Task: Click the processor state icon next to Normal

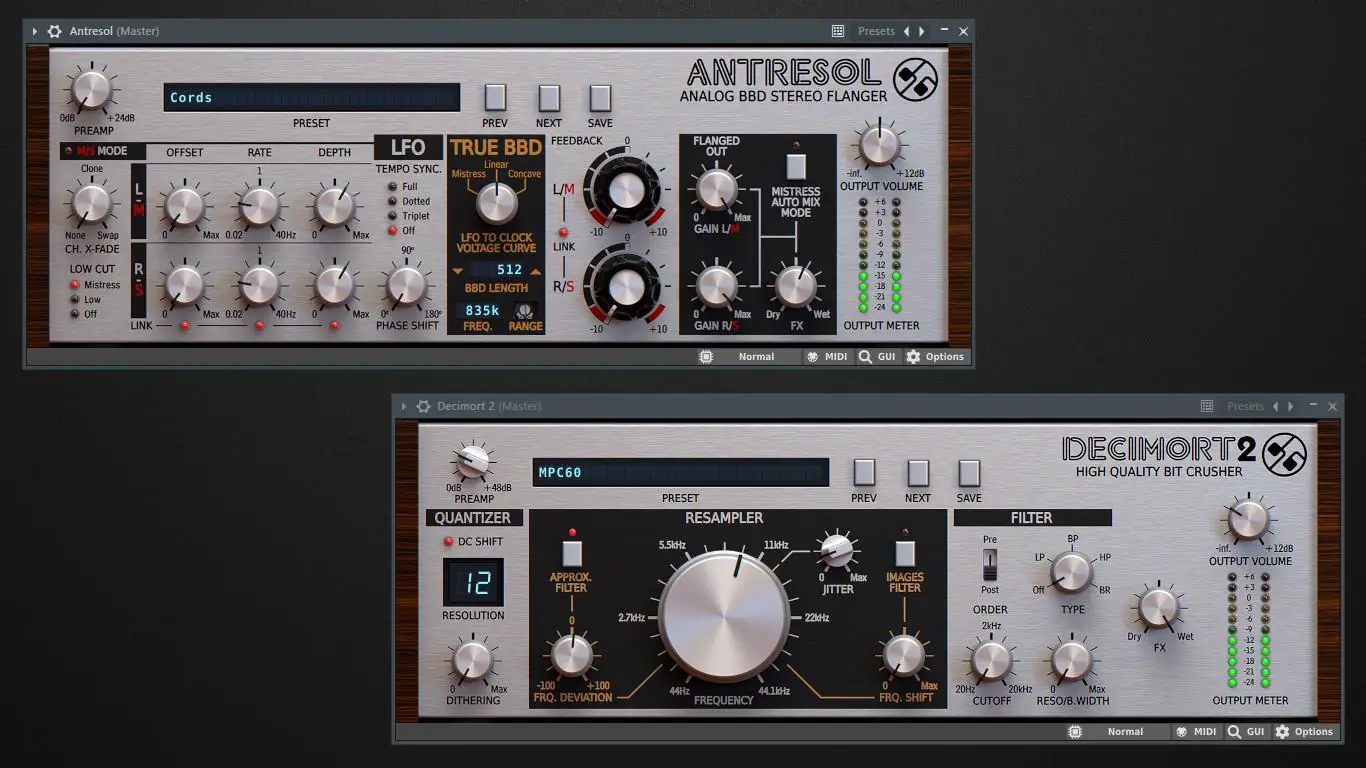Action: point(707,356)
